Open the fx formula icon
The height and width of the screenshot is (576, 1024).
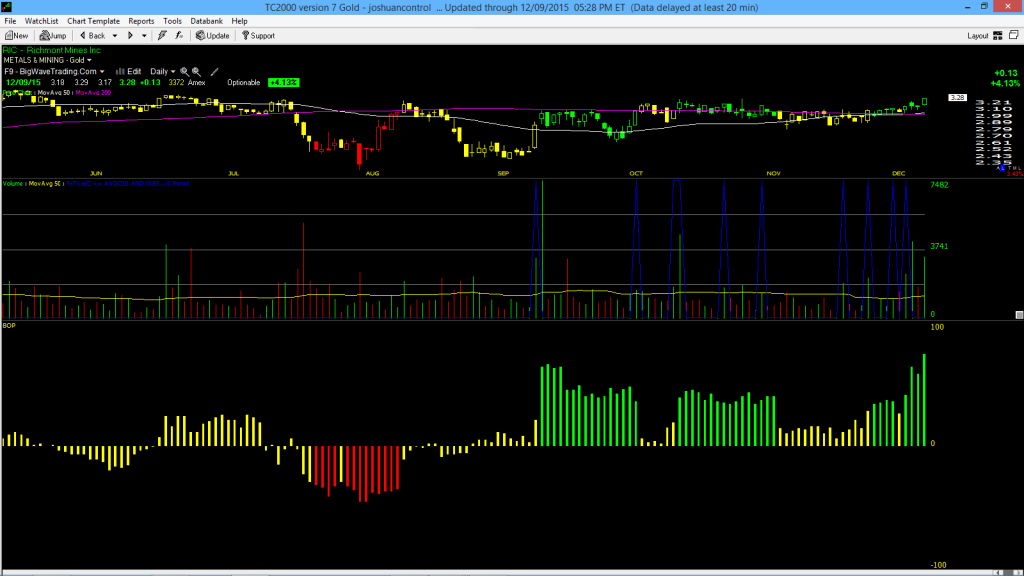pos(179,36)
